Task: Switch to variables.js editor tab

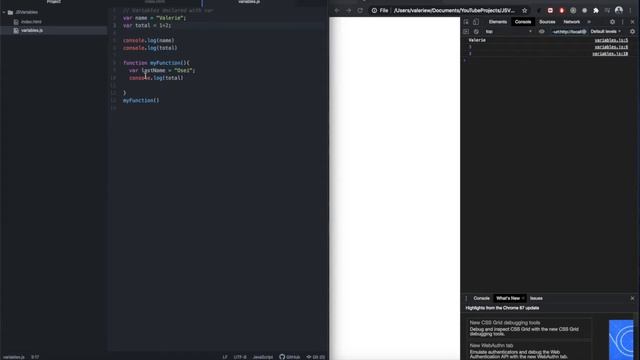Action: (249, 2)
